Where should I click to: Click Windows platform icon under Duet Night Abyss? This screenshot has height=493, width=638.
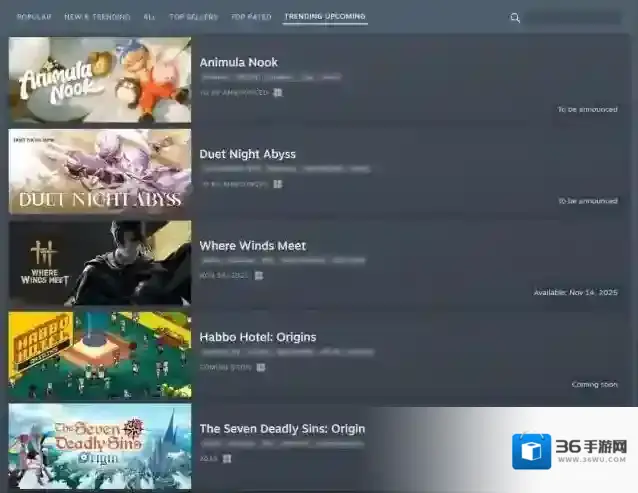277,184
